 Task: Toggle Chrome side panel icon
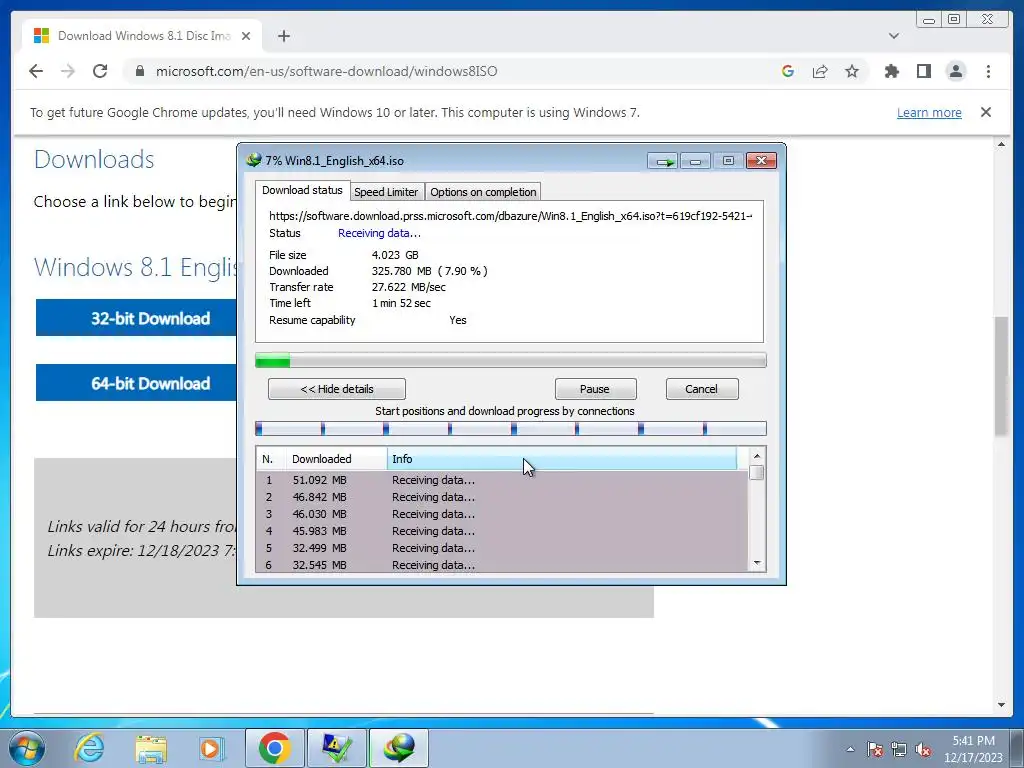[x=923, y=71]
